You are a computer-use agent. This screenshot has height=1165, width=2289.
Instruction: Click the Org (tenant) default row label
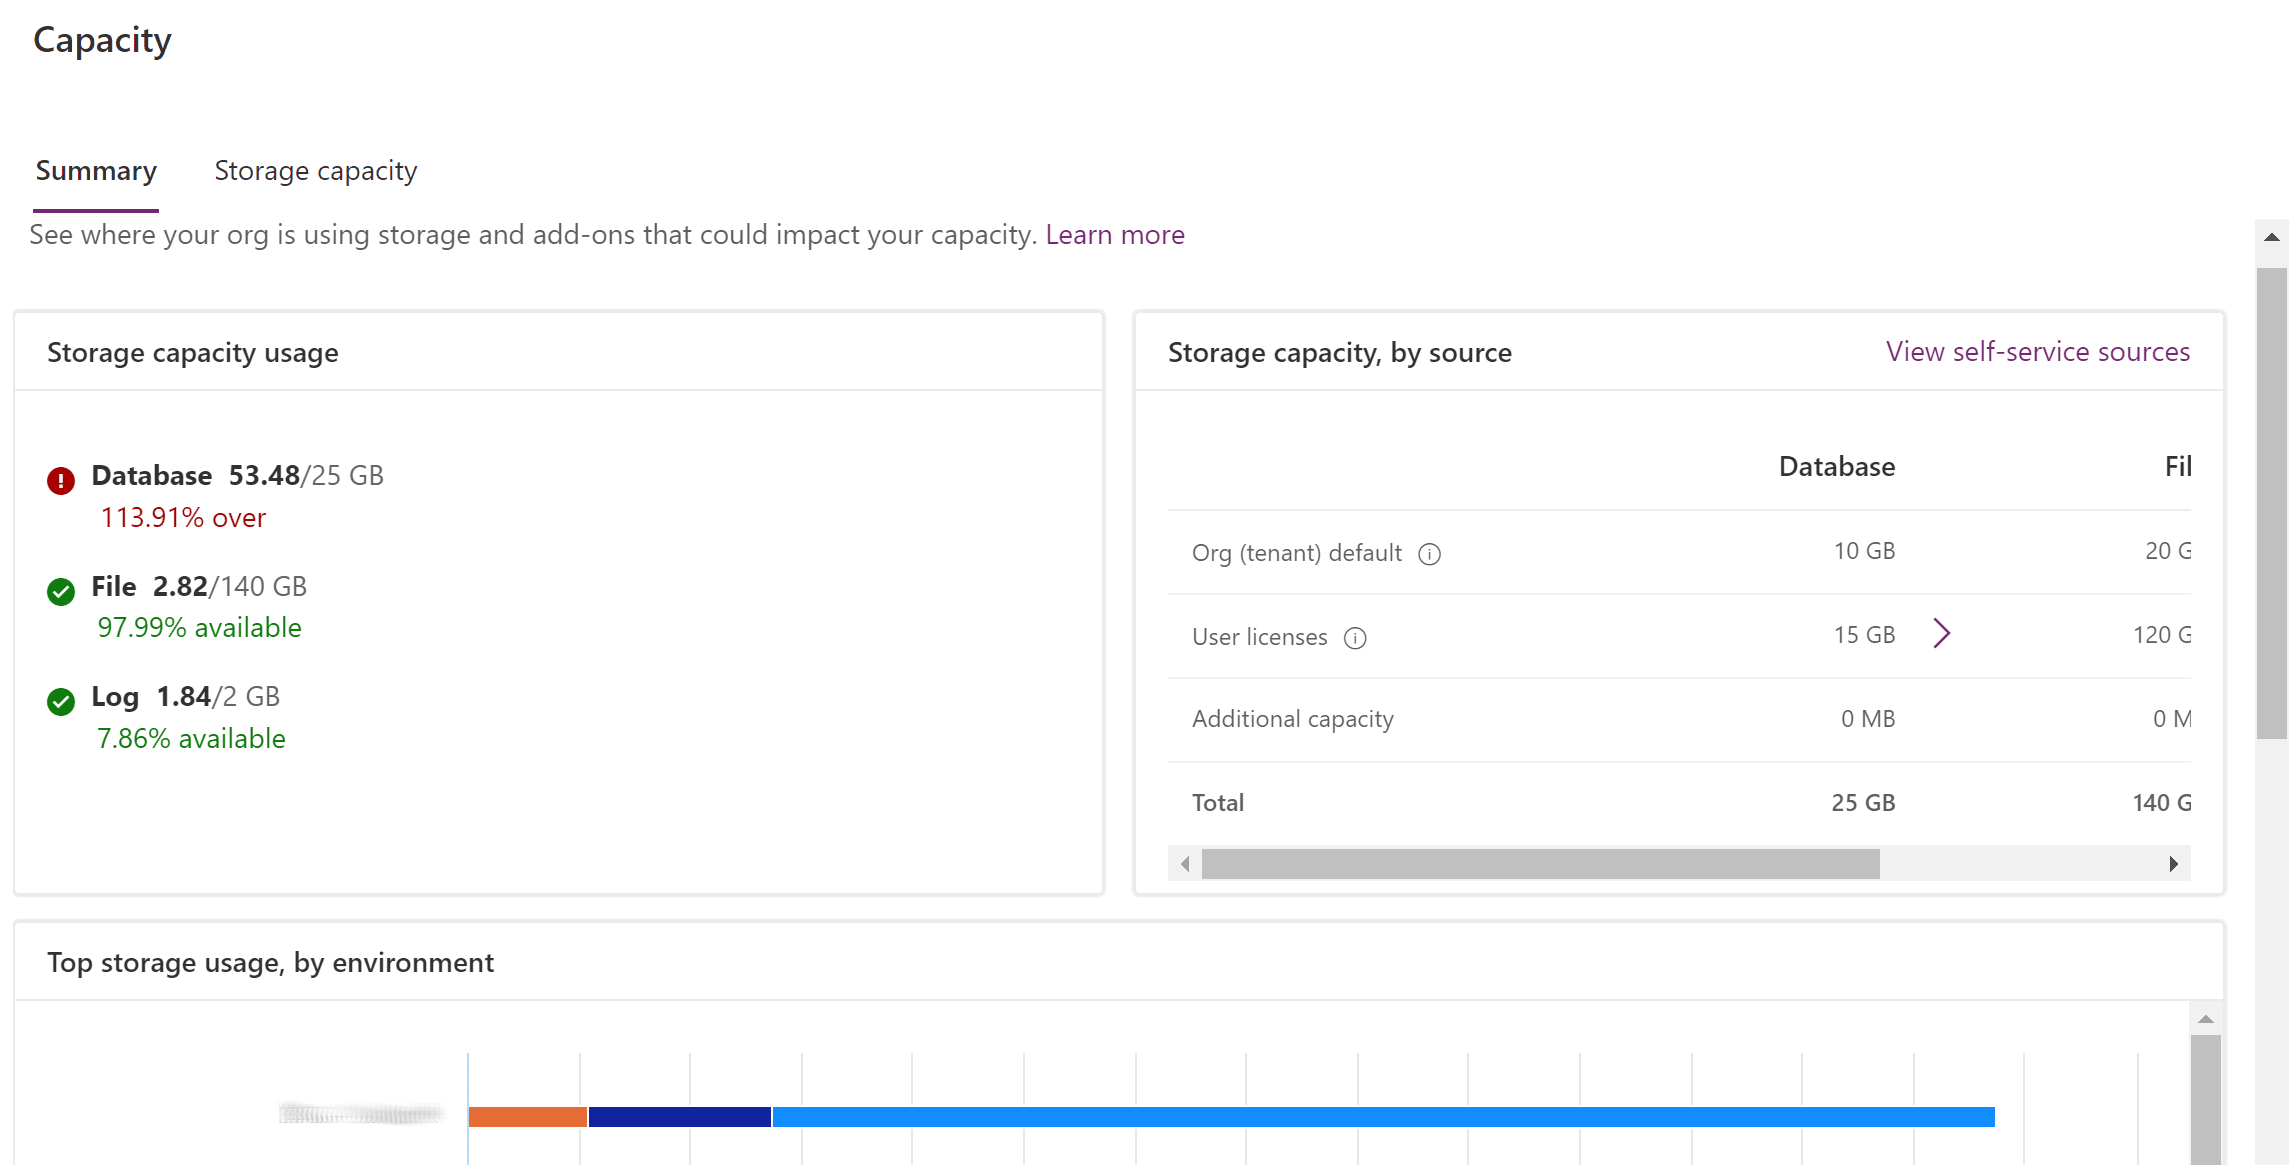point(1297,553)
